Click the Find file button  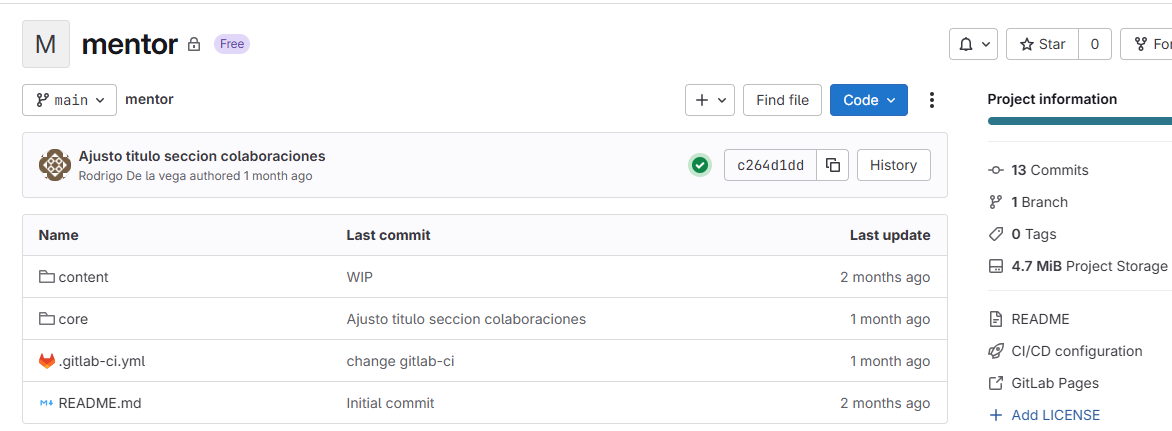(x=782, y=100)
